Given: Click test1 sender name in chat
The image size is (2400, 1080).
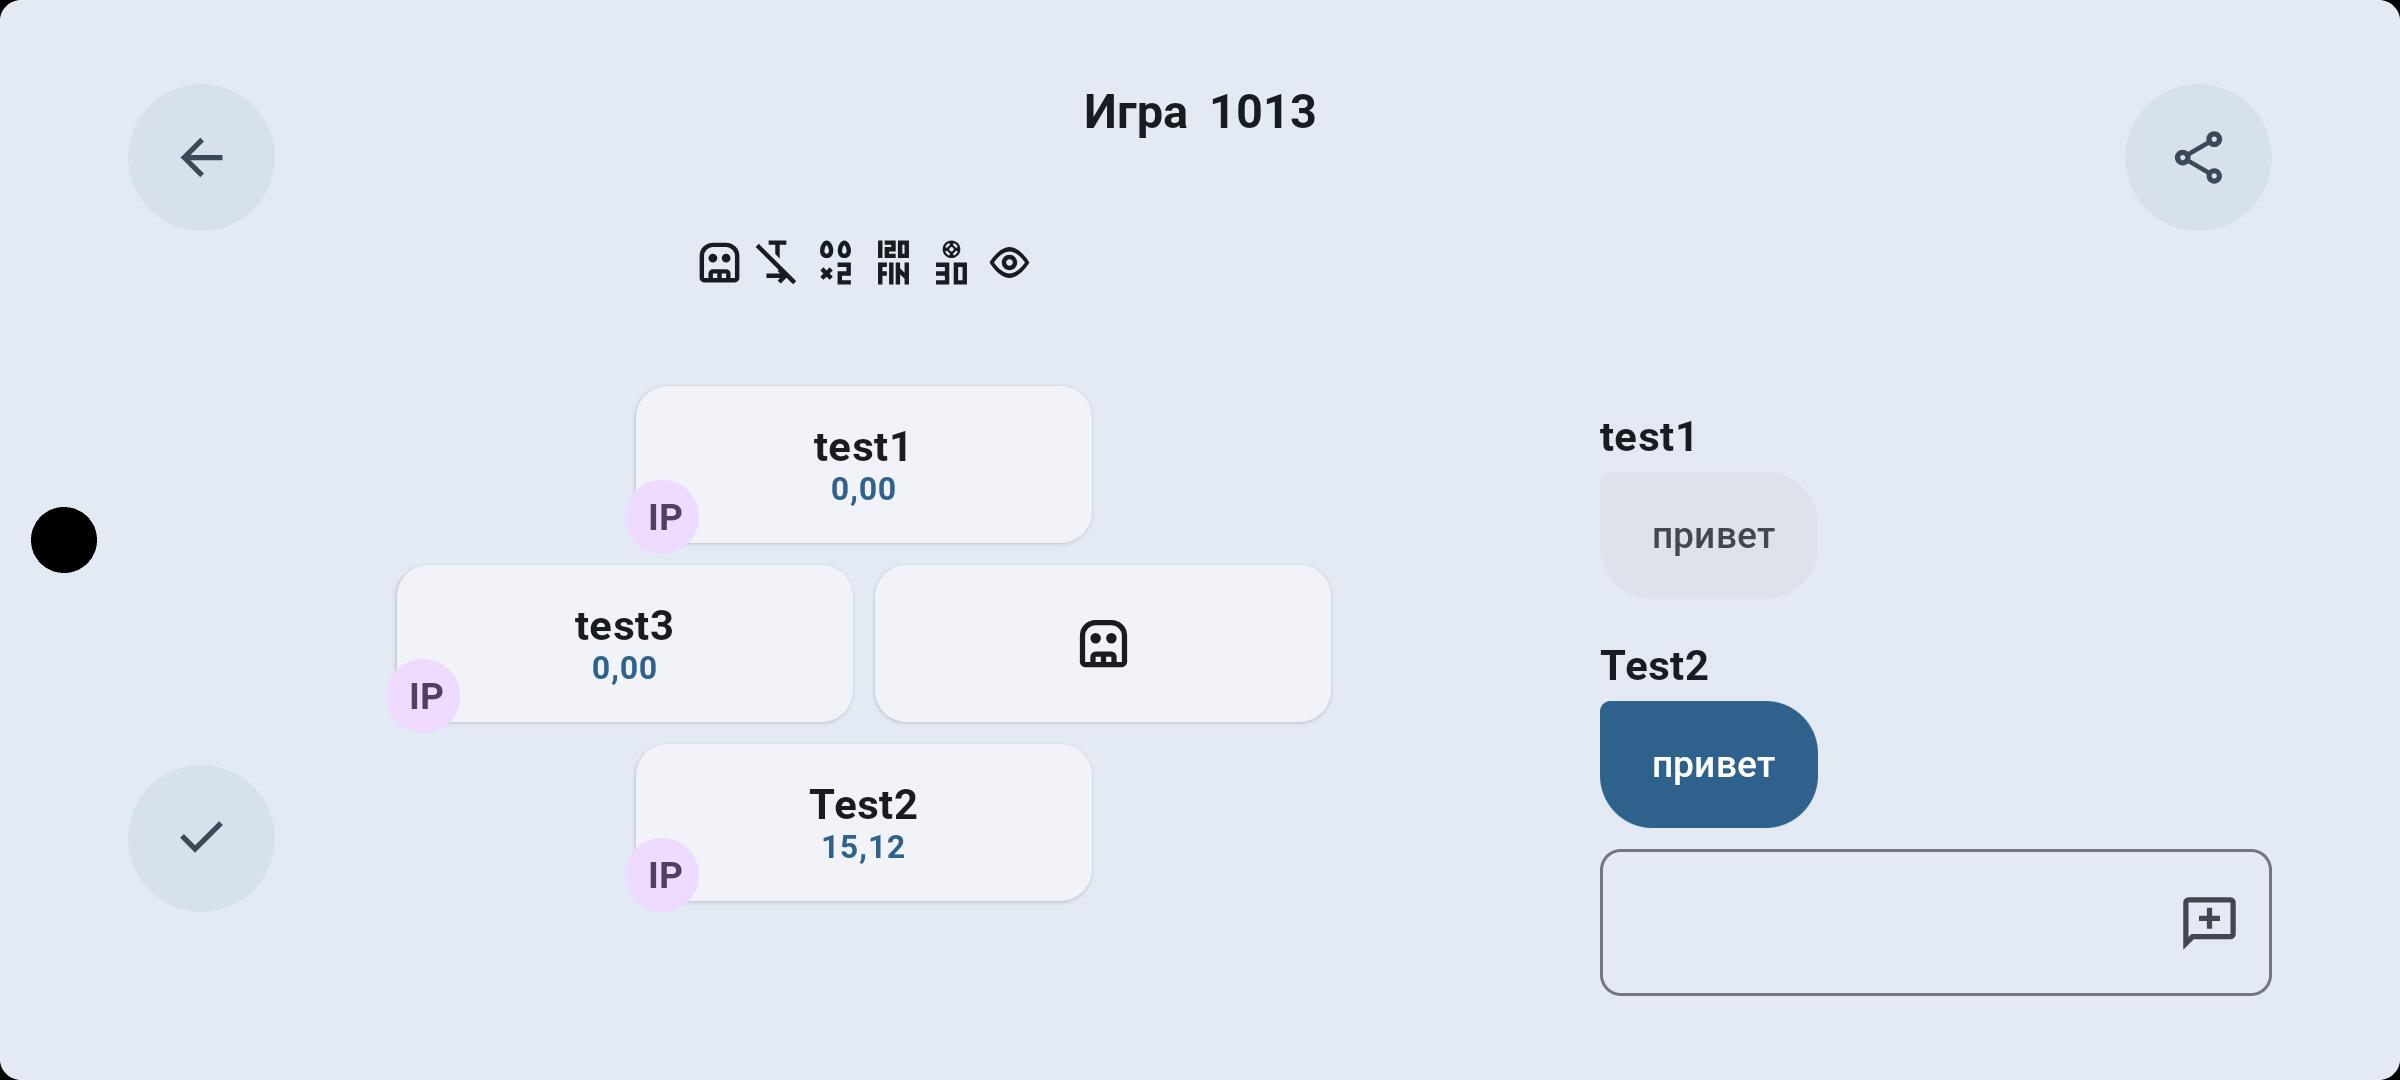Looking at the screenshot, I should (1648, 438).
